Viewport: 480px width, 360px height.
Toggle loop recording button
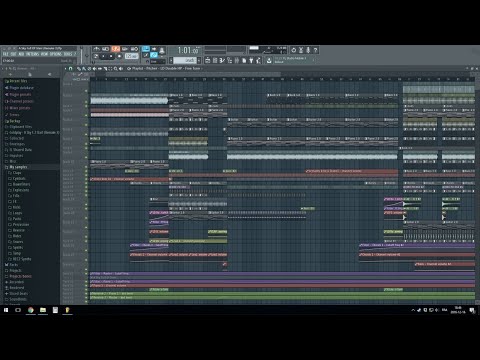coord(134,49)
